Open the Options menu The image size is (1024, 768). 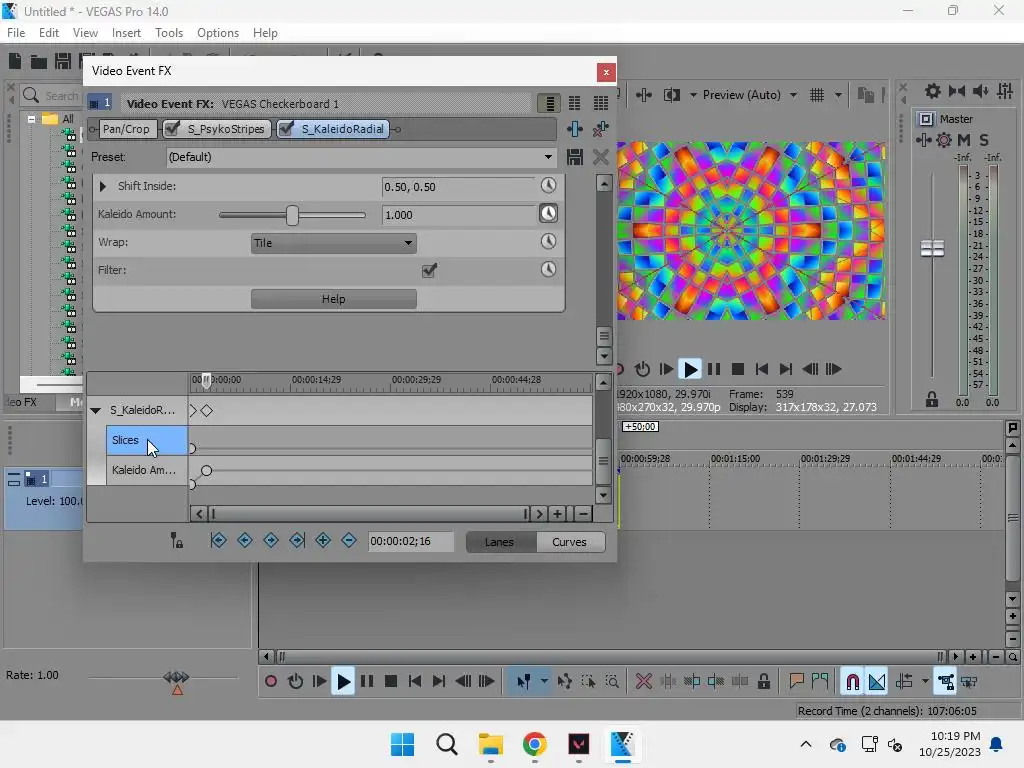click(218, 33)
